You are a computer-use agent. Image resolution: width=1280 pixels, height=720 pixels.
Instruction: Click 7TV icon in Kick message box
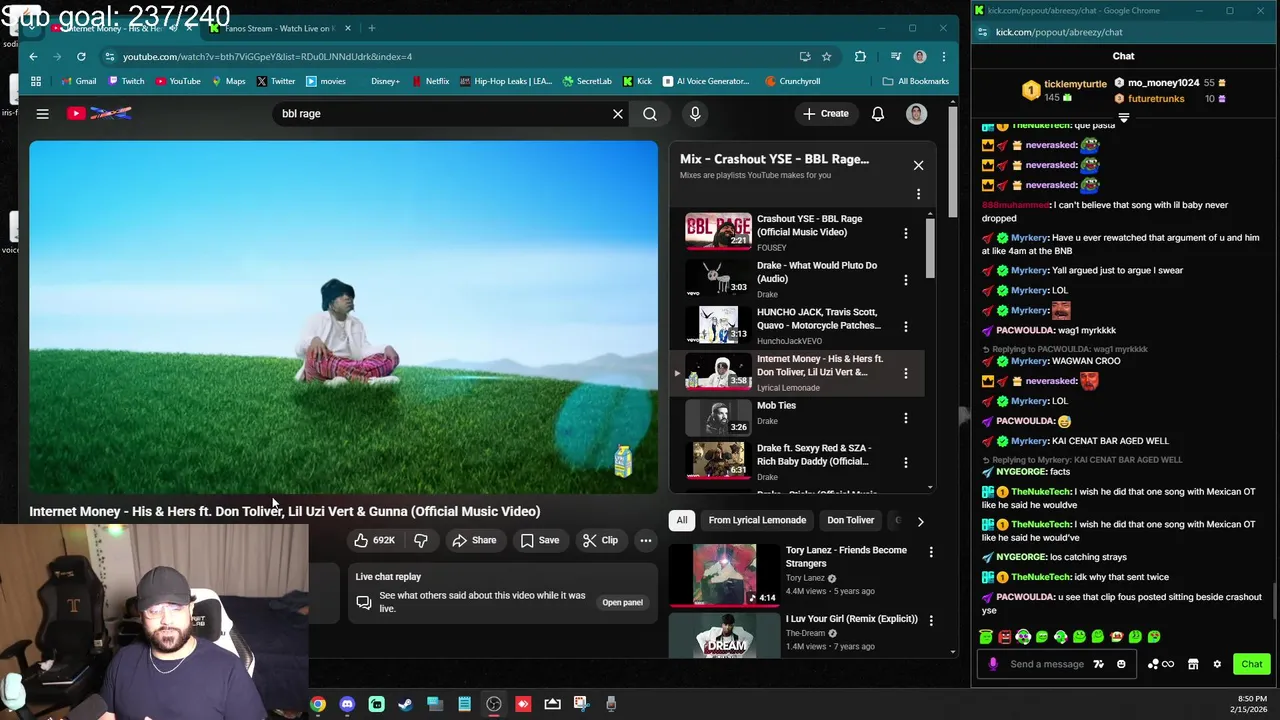pos(1098,664)
